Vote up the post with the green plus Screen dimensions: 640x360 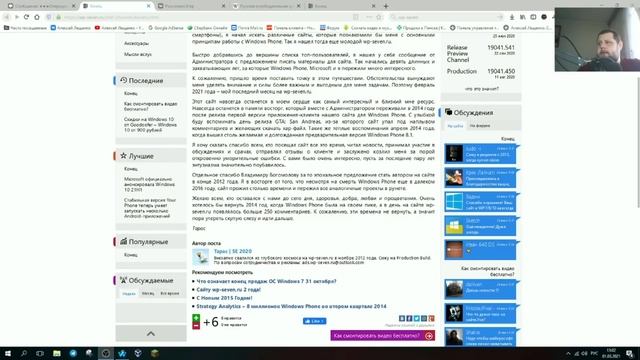coord(196,318)
